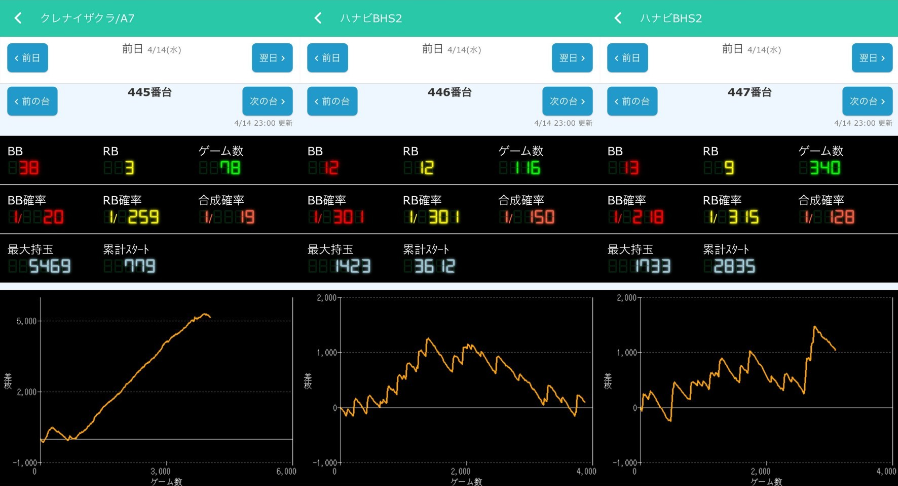Click 翌日 button for machine 445番台
Image resolution: width=898 pixels, height=486 pixels.
[272, 58]
